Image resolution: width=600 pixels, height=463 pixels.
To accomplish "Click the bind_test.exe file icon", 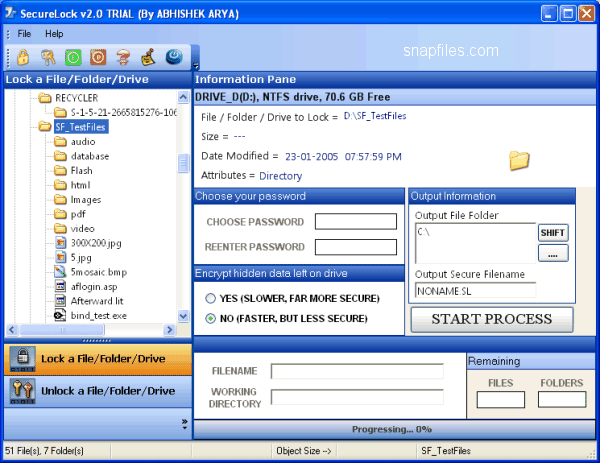I will click(60, 315).
